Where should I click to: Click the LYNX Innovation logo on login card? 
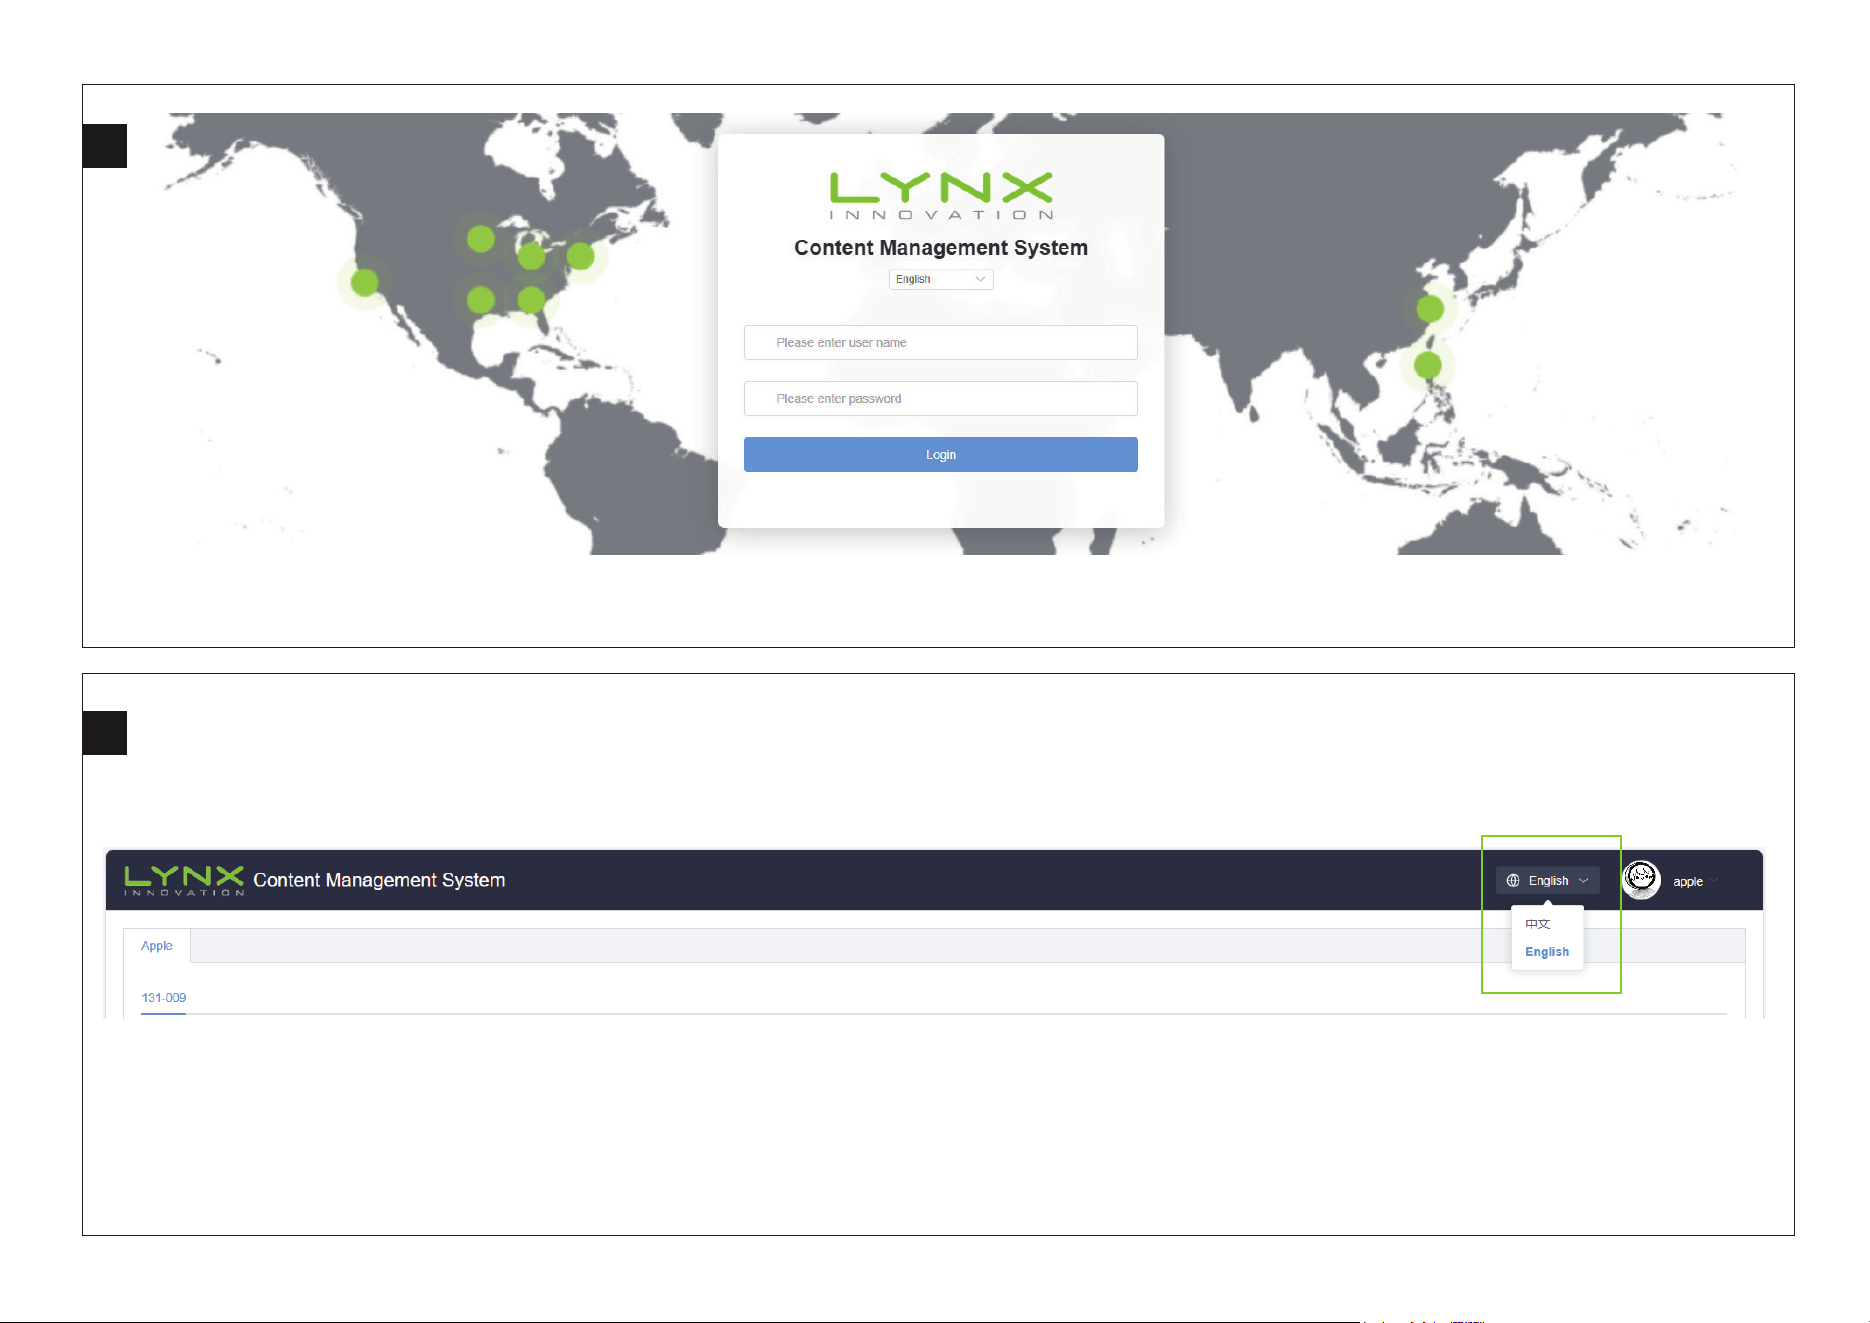(941, 196)
